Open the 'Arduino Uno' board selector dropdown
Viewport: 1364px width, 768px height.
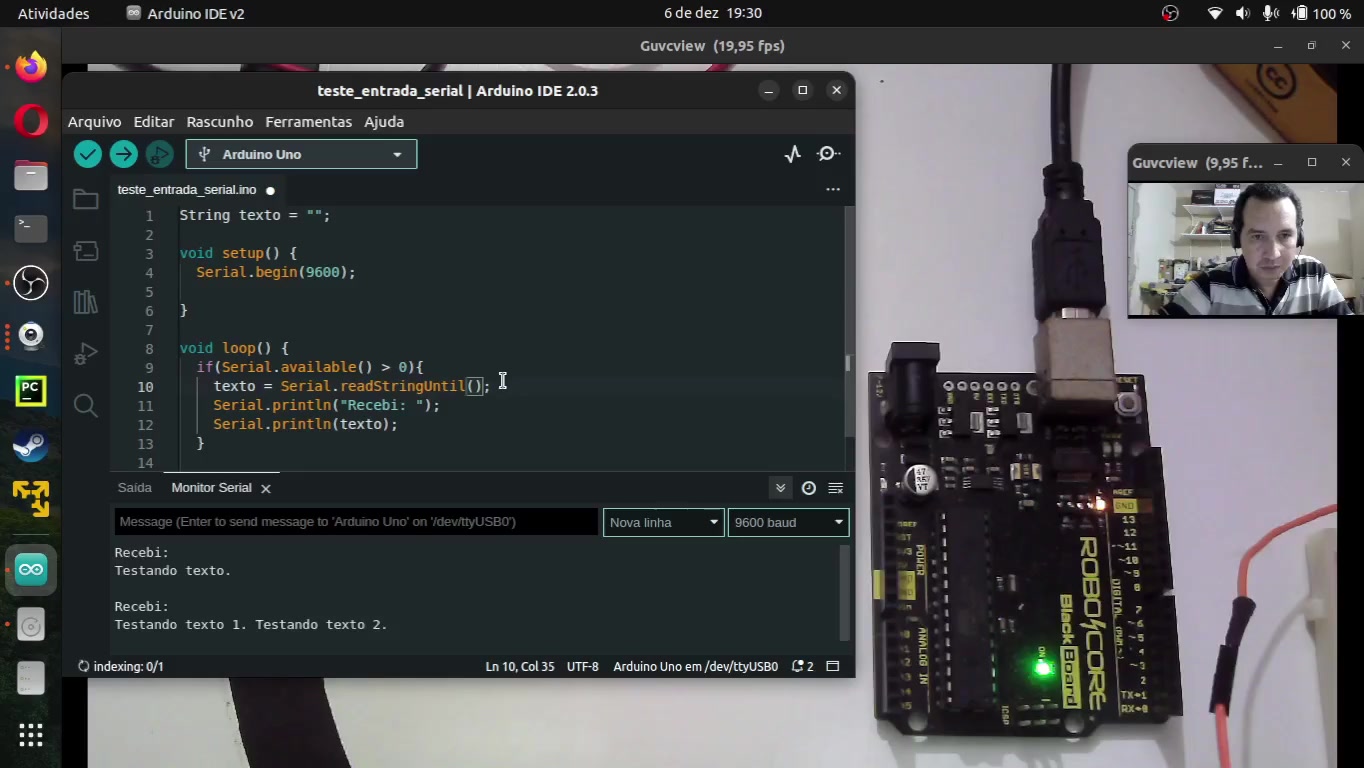(300, 154)
